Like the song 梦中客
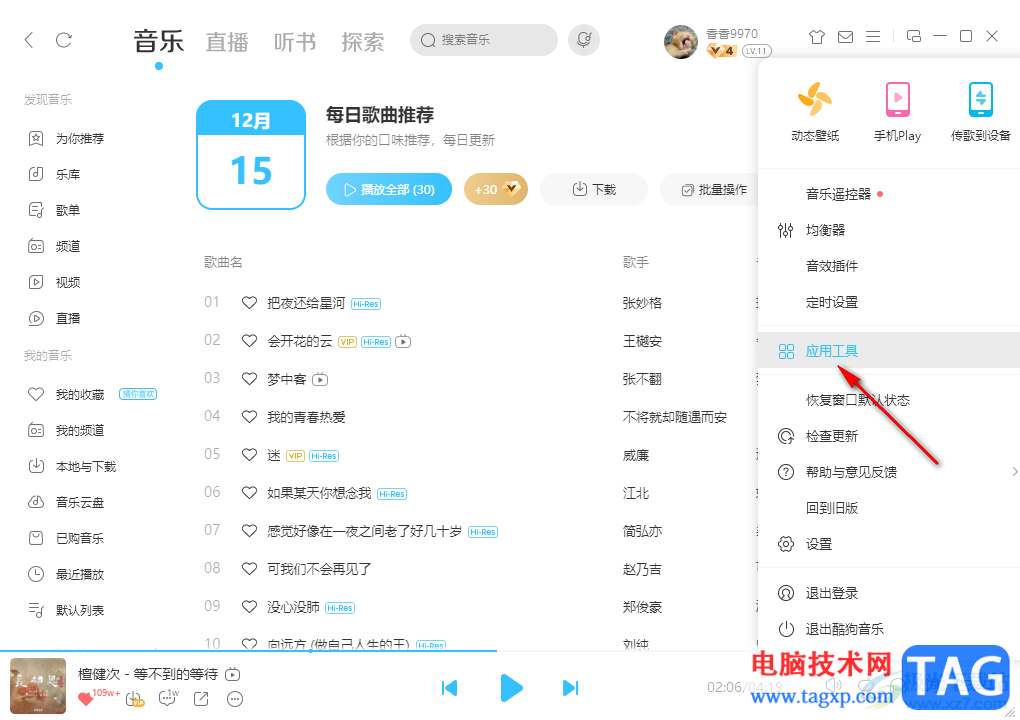 coord(249,379)
